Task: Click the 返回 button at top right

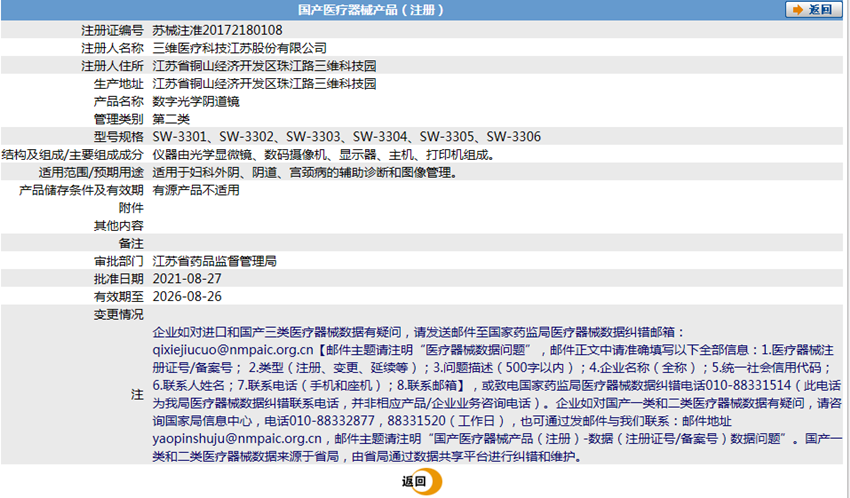Action: point(813,10)
